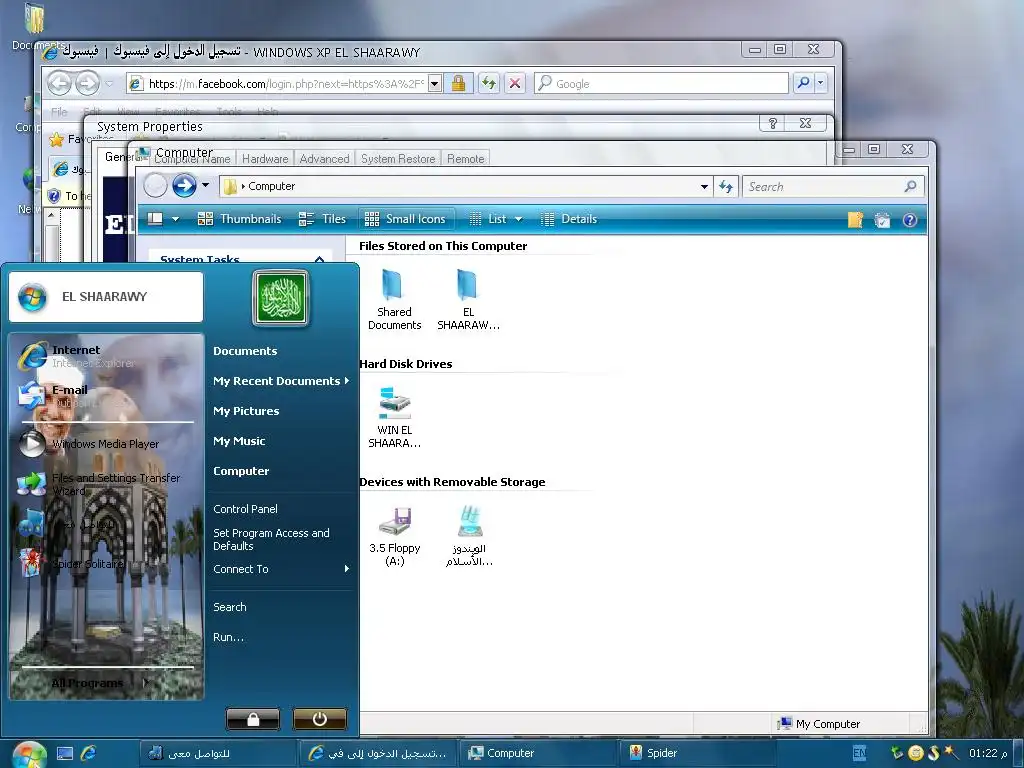Click the refresh button in browser toolbar
1024x768 pixels.
coord(488,83)
